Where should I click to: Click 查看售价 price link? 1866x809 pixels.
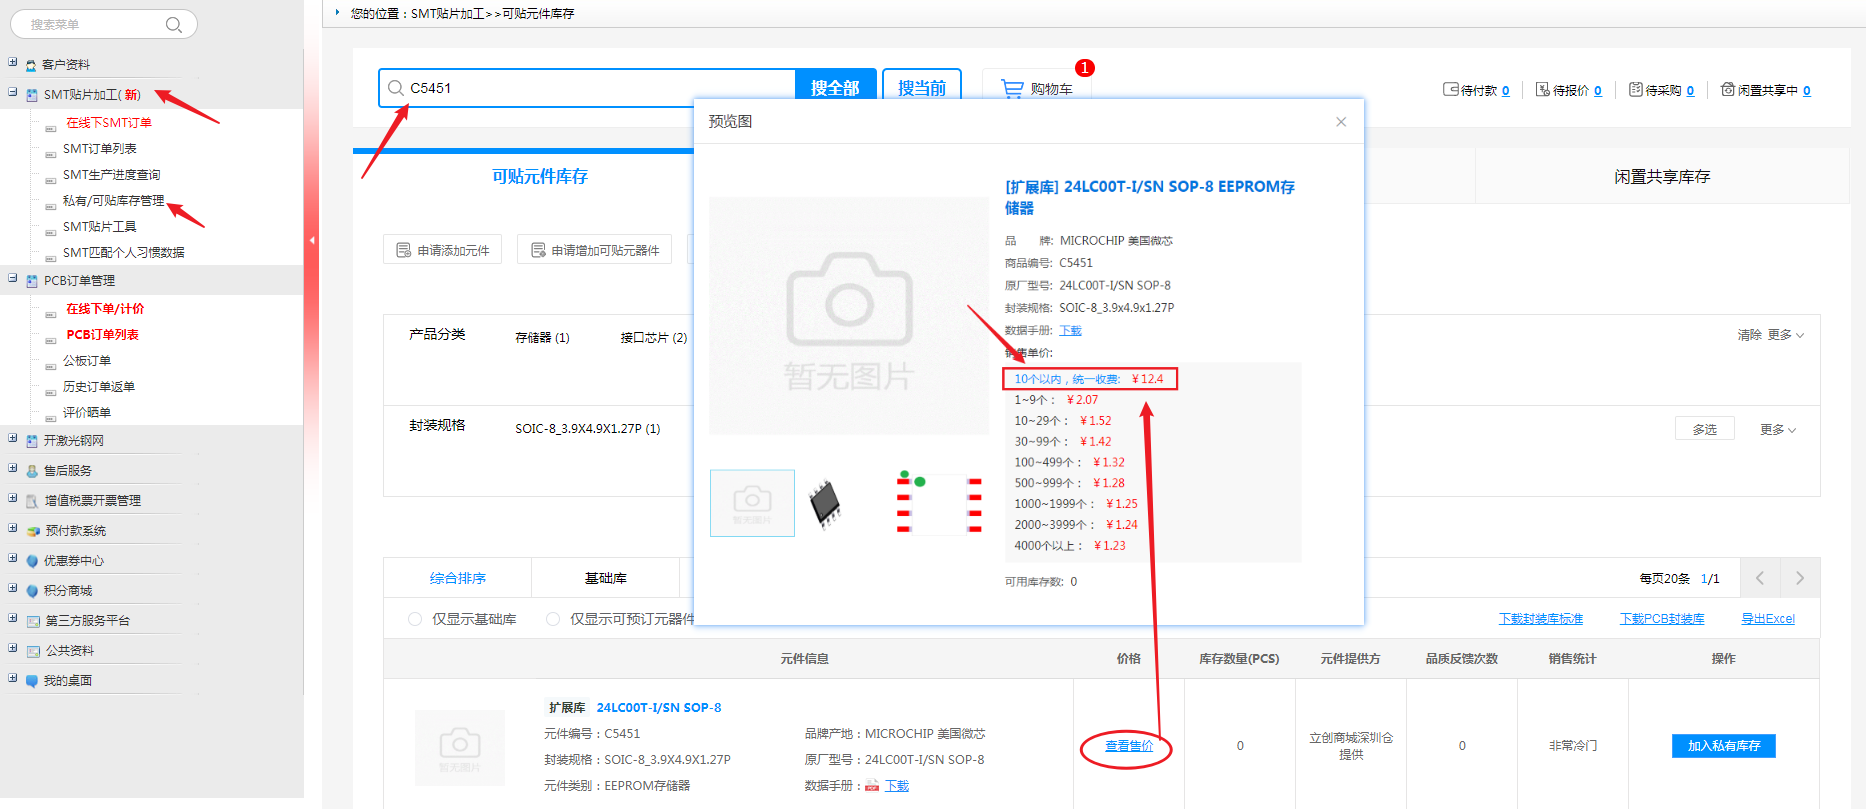coord(1128,746)
